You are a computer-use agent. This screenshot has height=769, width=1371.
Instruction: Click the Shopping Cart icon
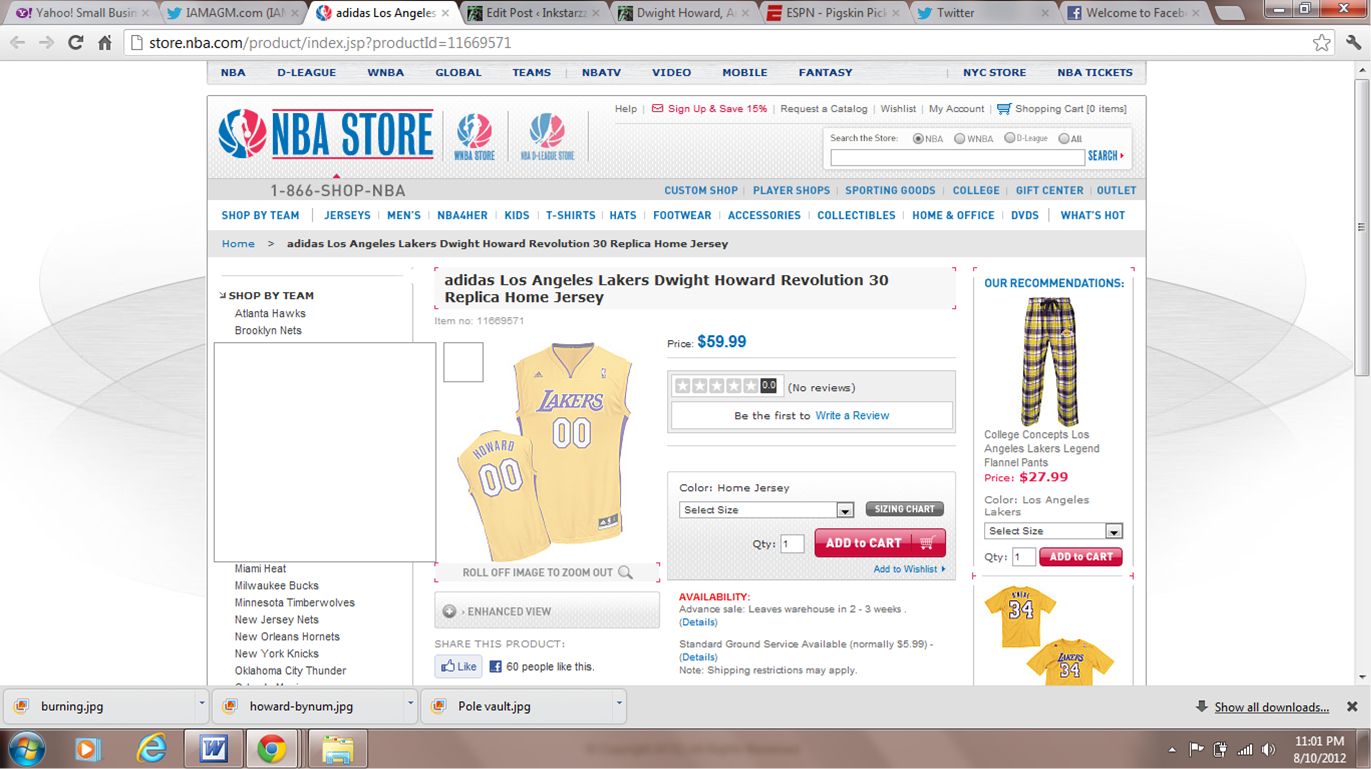pyautogui.click(x=1004, y=109)
